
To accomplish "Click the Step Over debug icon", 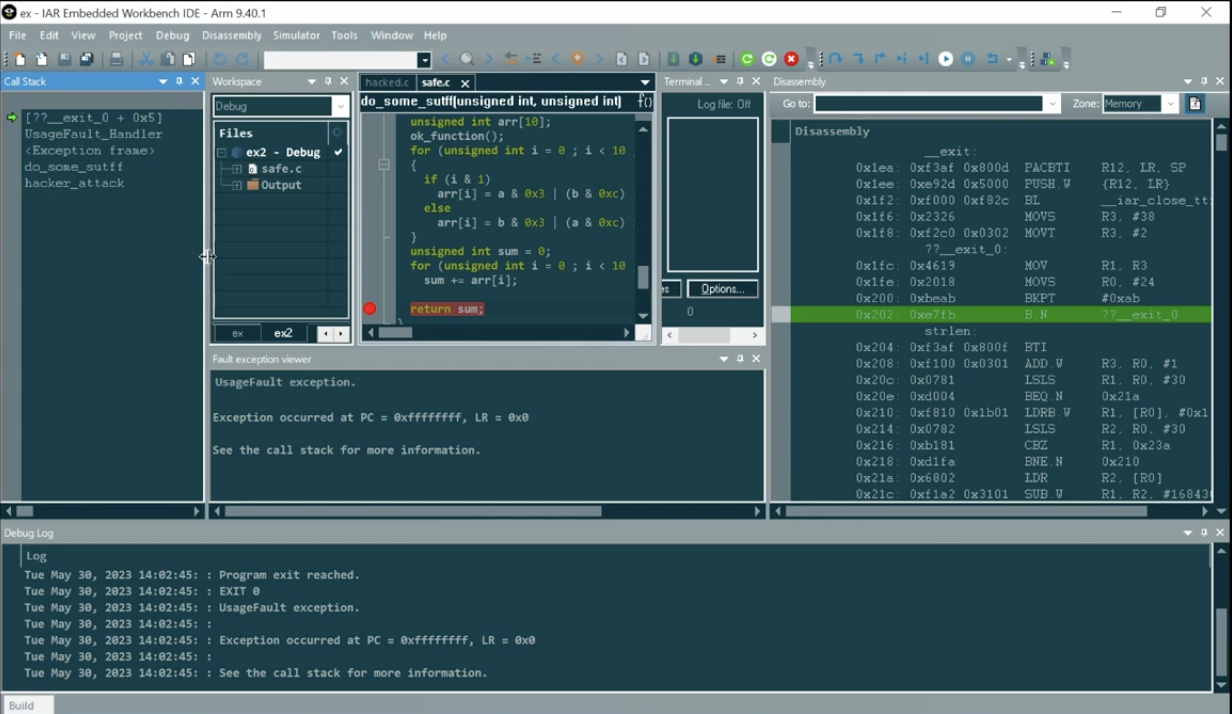I will click(835, 59).
